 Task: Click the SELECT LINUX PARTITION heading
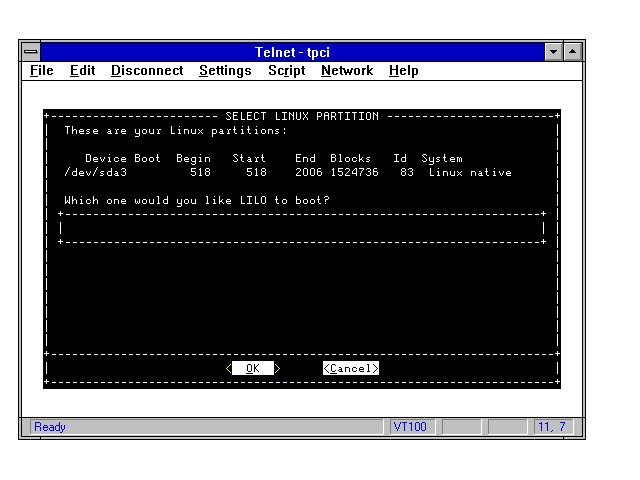(x=302, y=117)
